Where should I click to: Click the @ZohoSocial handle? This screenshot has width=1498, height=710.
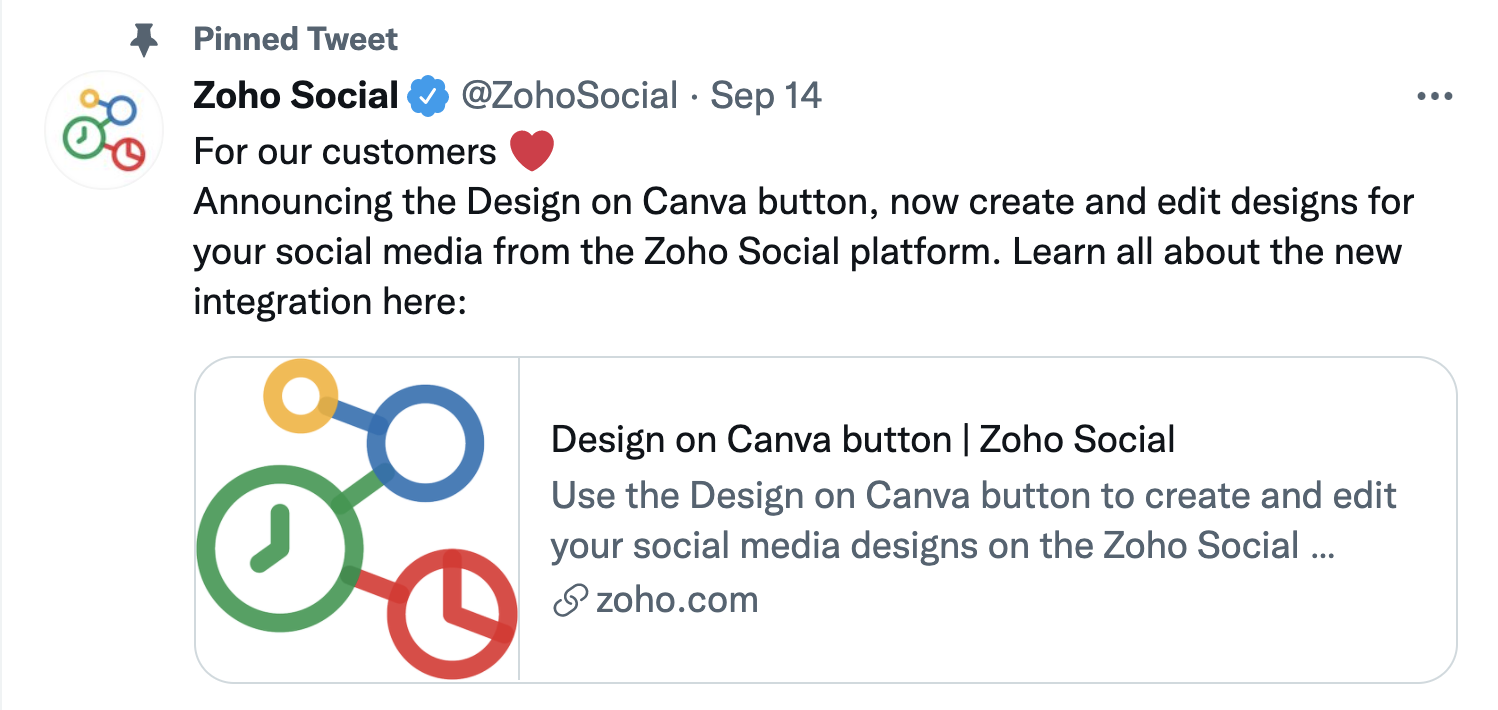(x=568, y=96)
